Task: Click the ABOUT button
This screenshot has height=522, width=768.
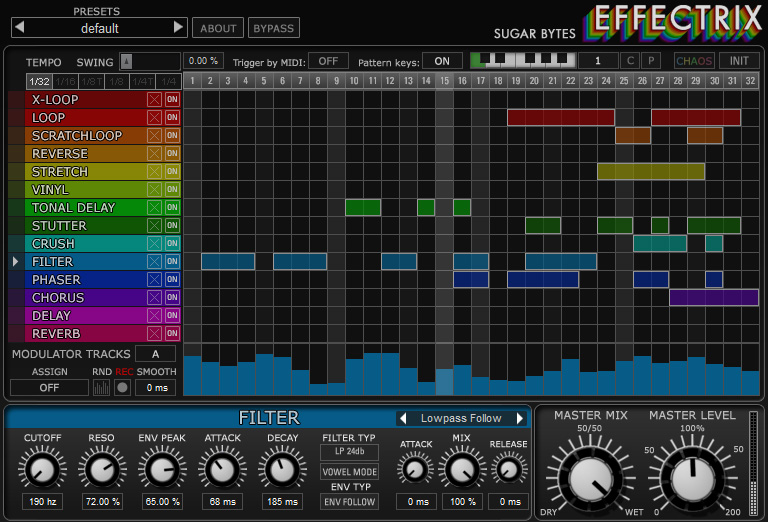Action: click(x=217, y=28)
